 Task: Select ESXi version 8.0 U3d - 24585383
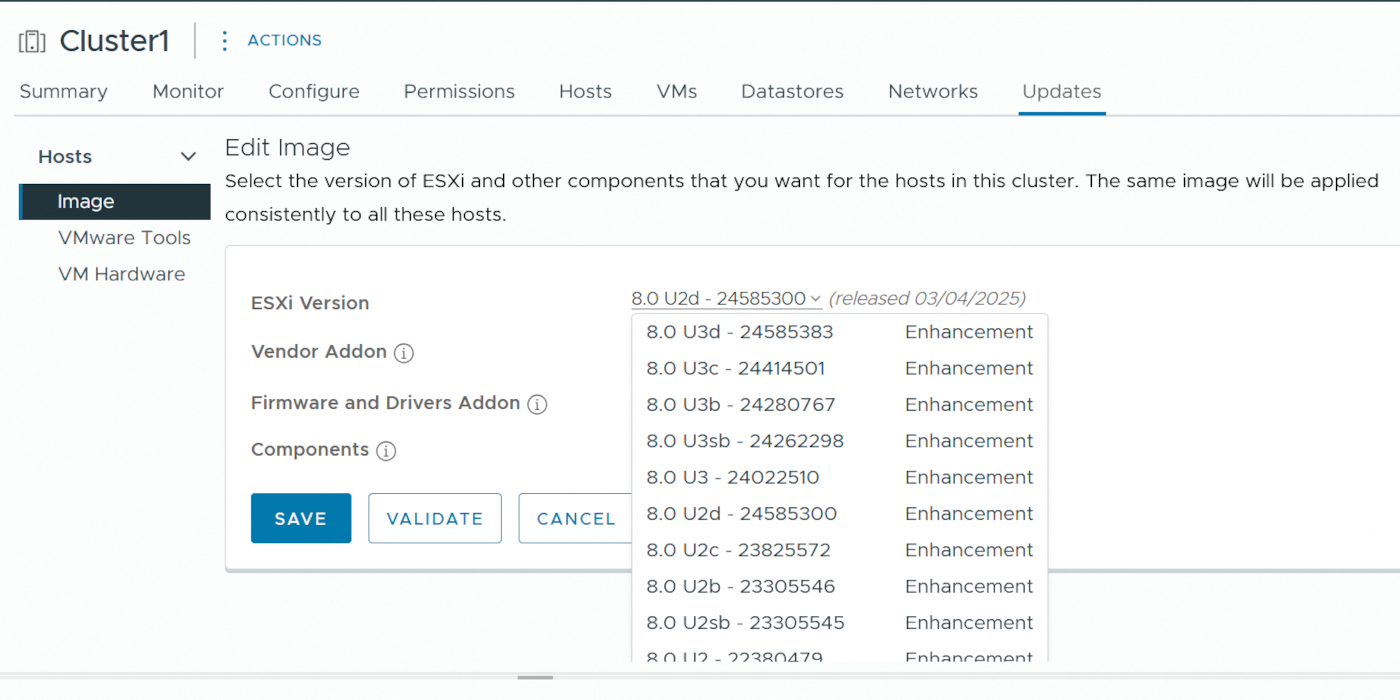[x=739, y=331]
